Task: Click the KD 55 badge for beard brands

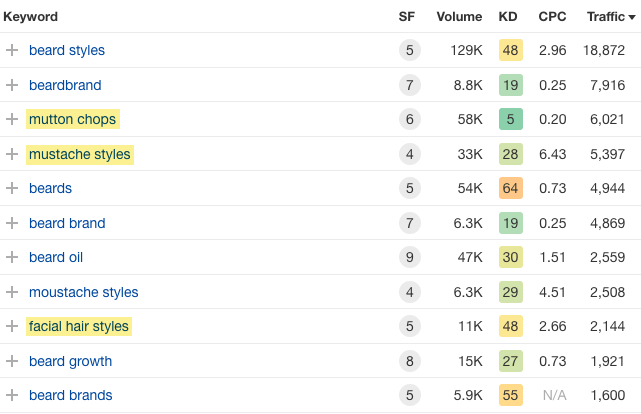Action: pos(510,395)
